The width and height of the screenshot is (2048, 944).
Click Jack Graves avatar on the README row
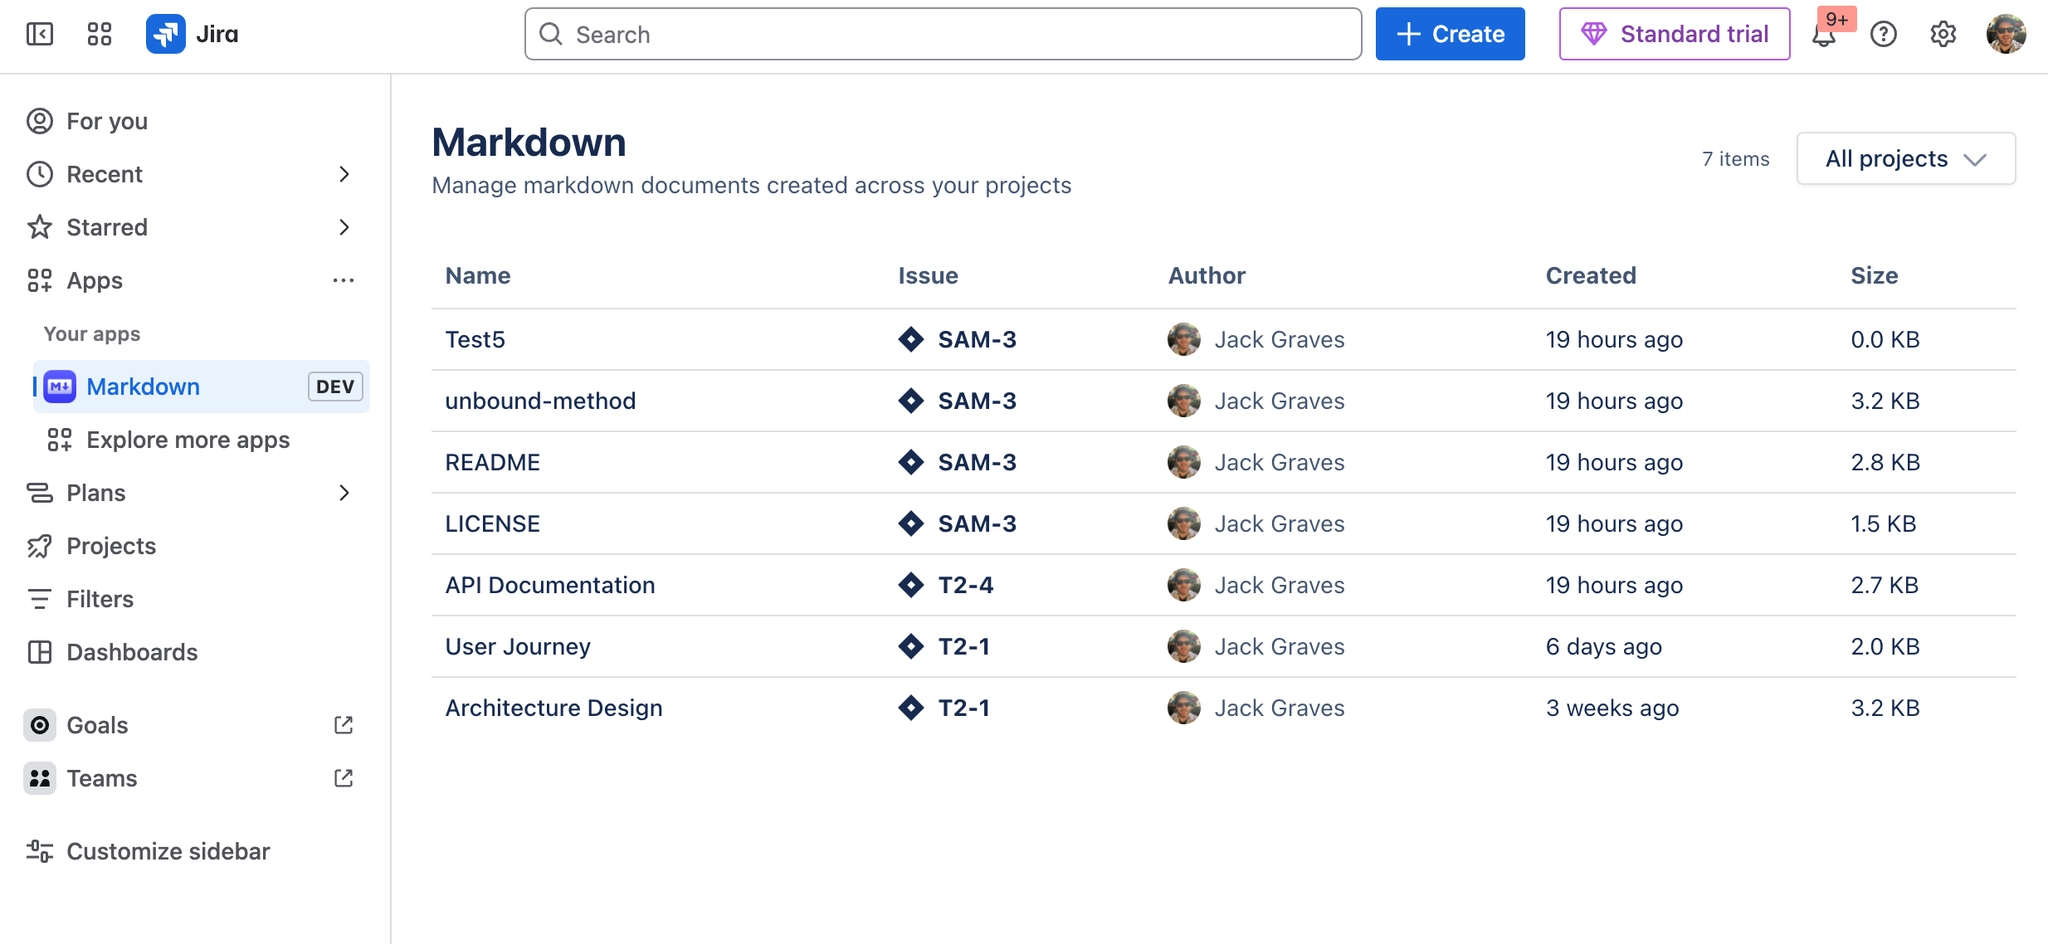coord(1184,462)
